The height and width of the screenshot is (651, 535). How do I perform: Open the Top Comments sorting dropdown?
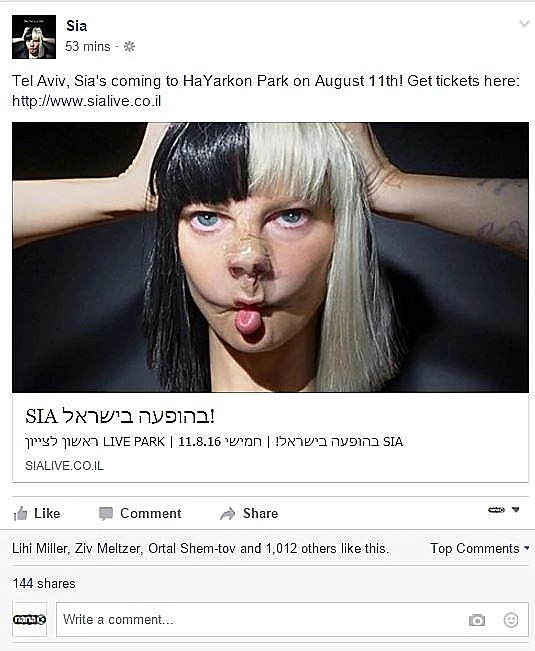point(480,548)
